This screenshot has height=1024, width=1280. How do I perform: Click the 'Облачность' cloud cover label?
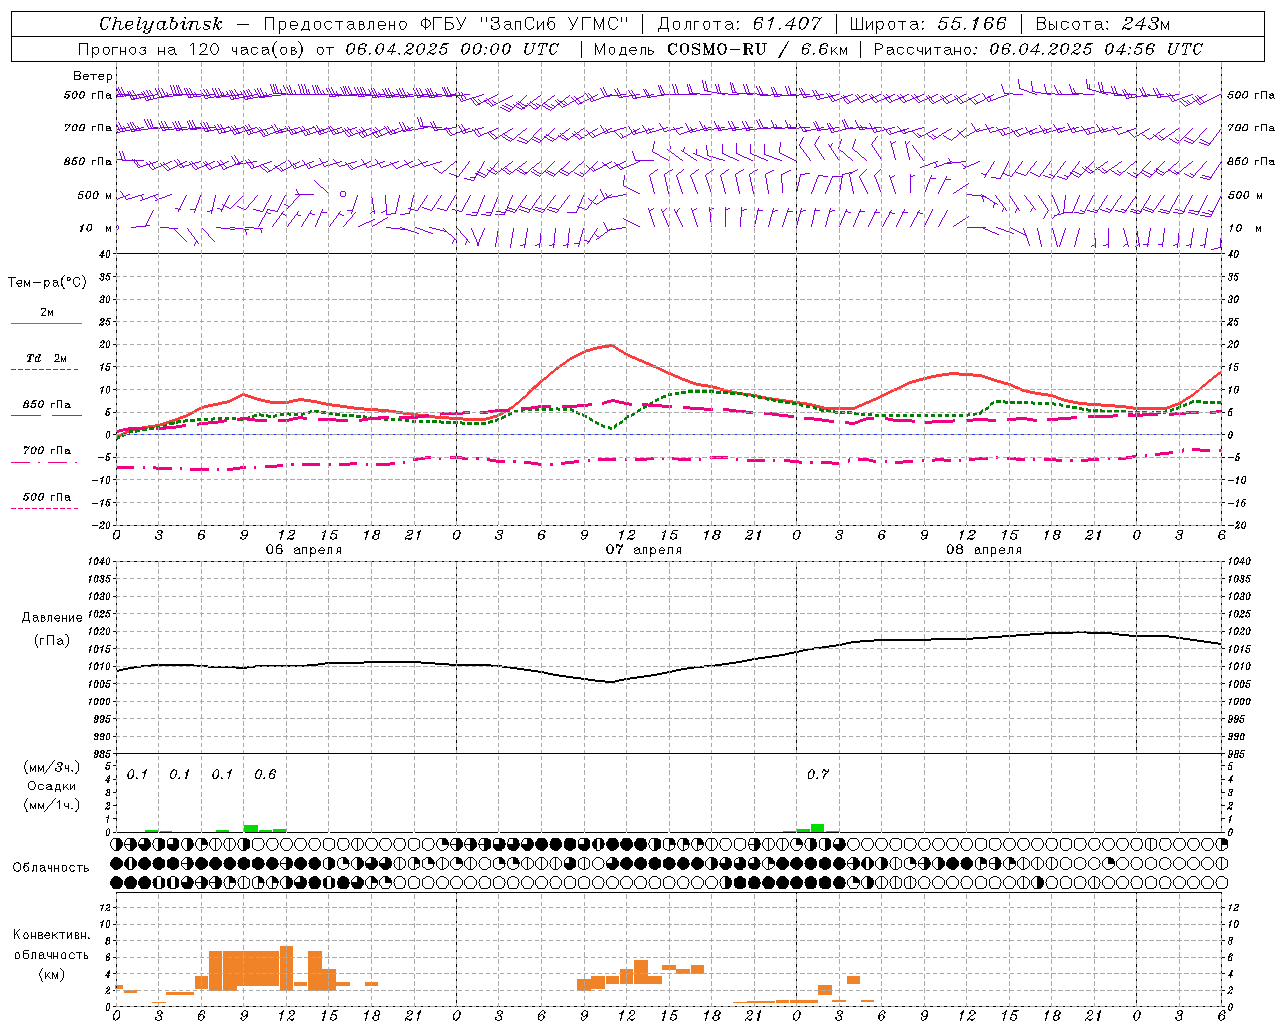[x=51, y=867]
